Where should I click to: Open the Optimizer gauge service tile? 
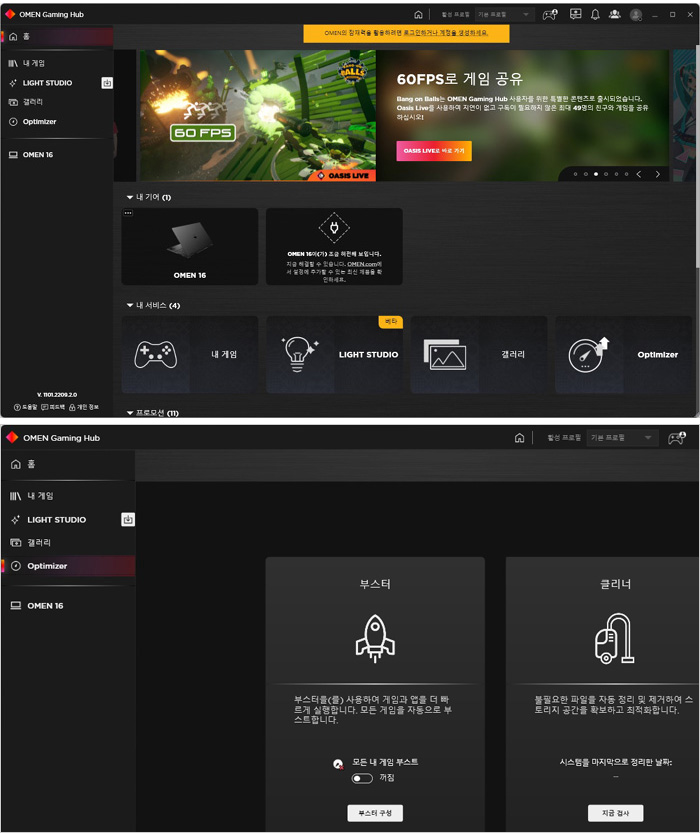[623, 355]
